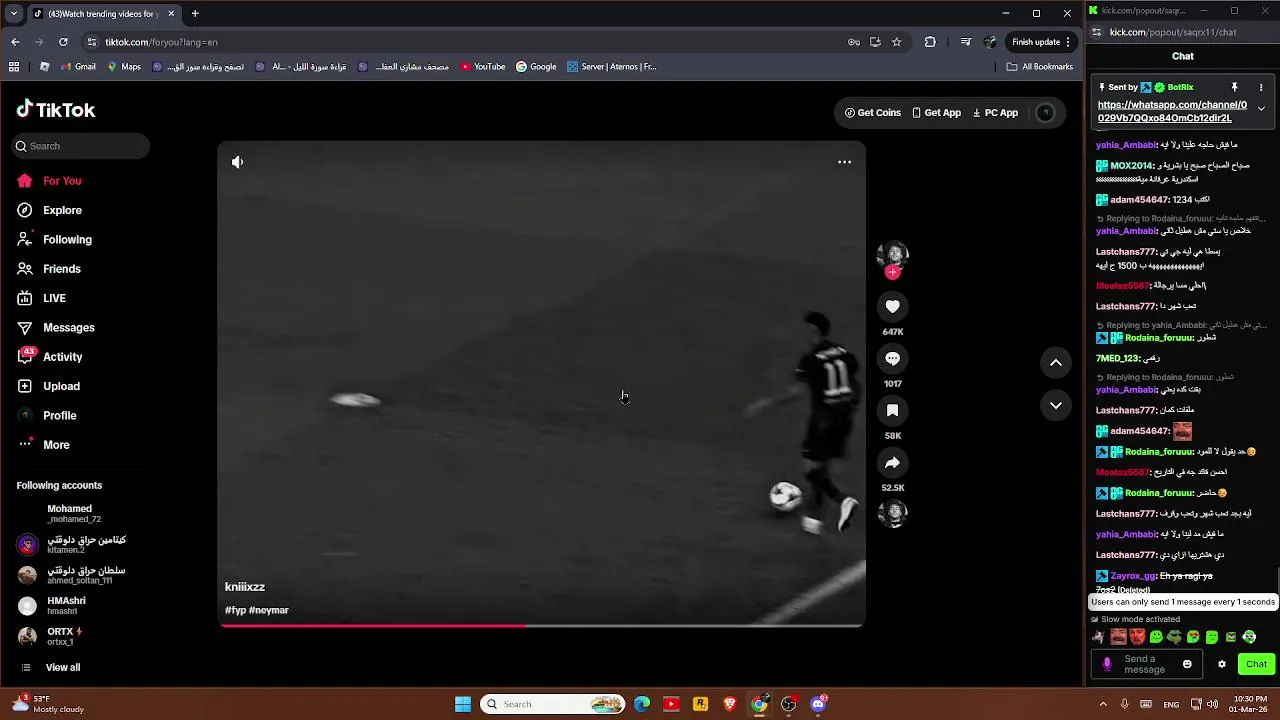The height and width of the screenshot is (720, 1280).
Task: Open the Following feed
Action: (x=55, y=240)
